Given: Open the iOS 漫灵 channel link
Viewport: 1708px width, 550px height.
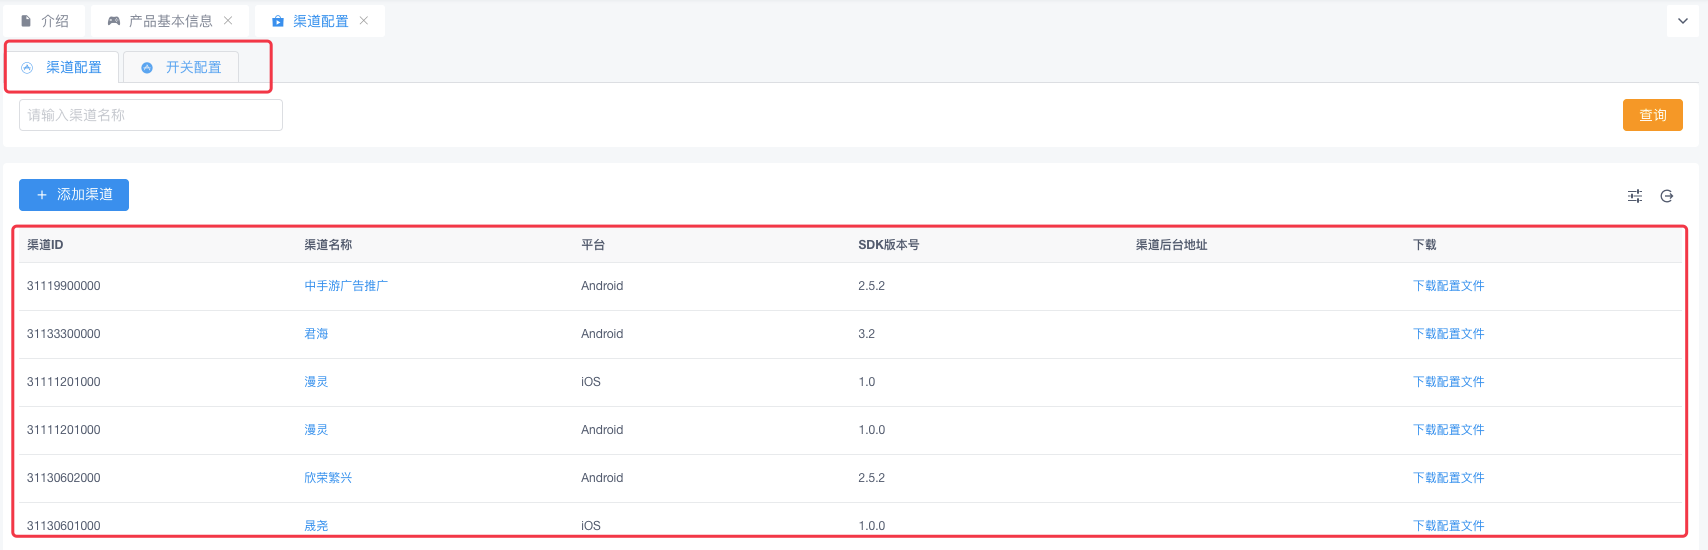Looking at the screenshot, I should click(316, 382).
